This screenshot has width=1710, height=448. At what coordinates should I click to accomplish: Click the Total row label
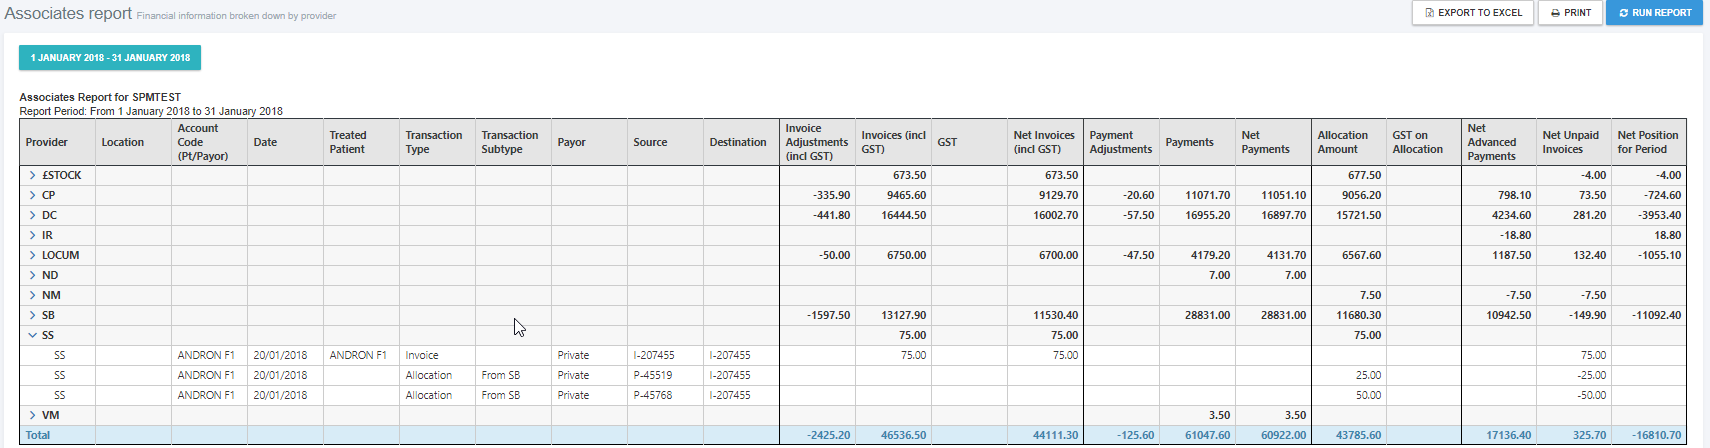(38, 435)
